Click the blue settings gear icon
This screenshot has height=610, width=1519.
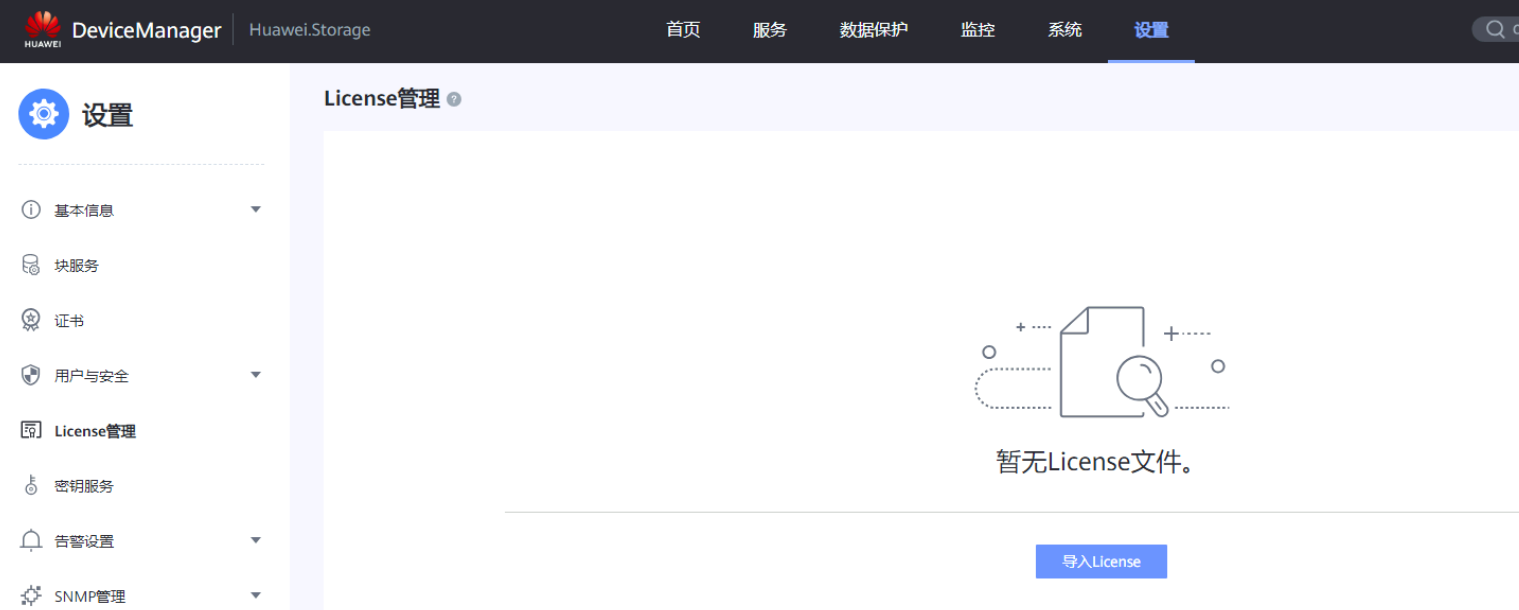tap(44, 115)
